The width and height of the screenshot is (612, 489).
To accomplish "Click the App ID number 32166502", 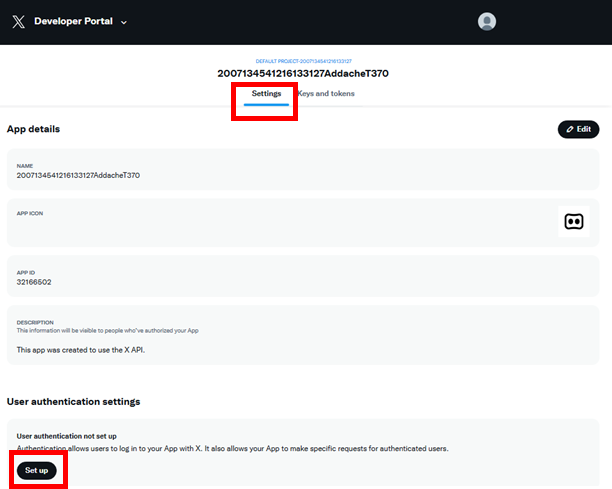I will [35, 282].
